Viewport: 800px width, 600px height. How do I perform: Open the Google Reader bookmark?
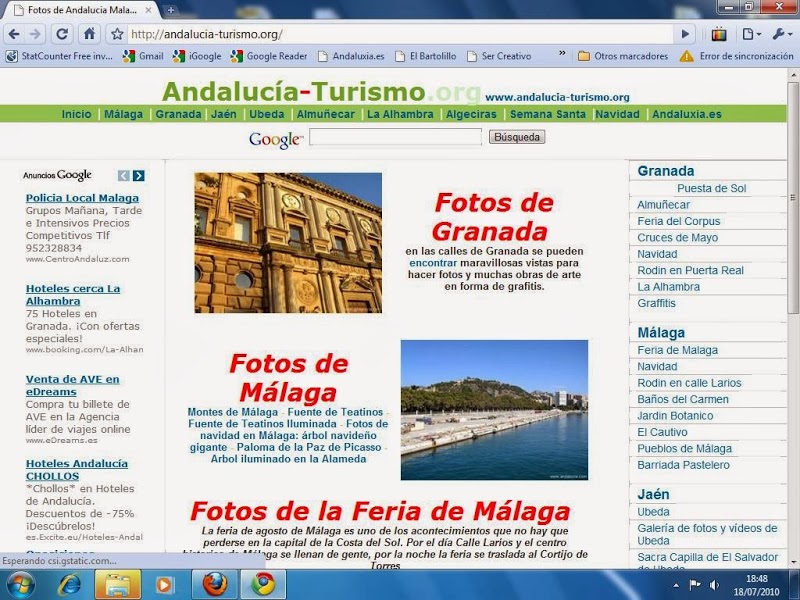coord(269,56)
